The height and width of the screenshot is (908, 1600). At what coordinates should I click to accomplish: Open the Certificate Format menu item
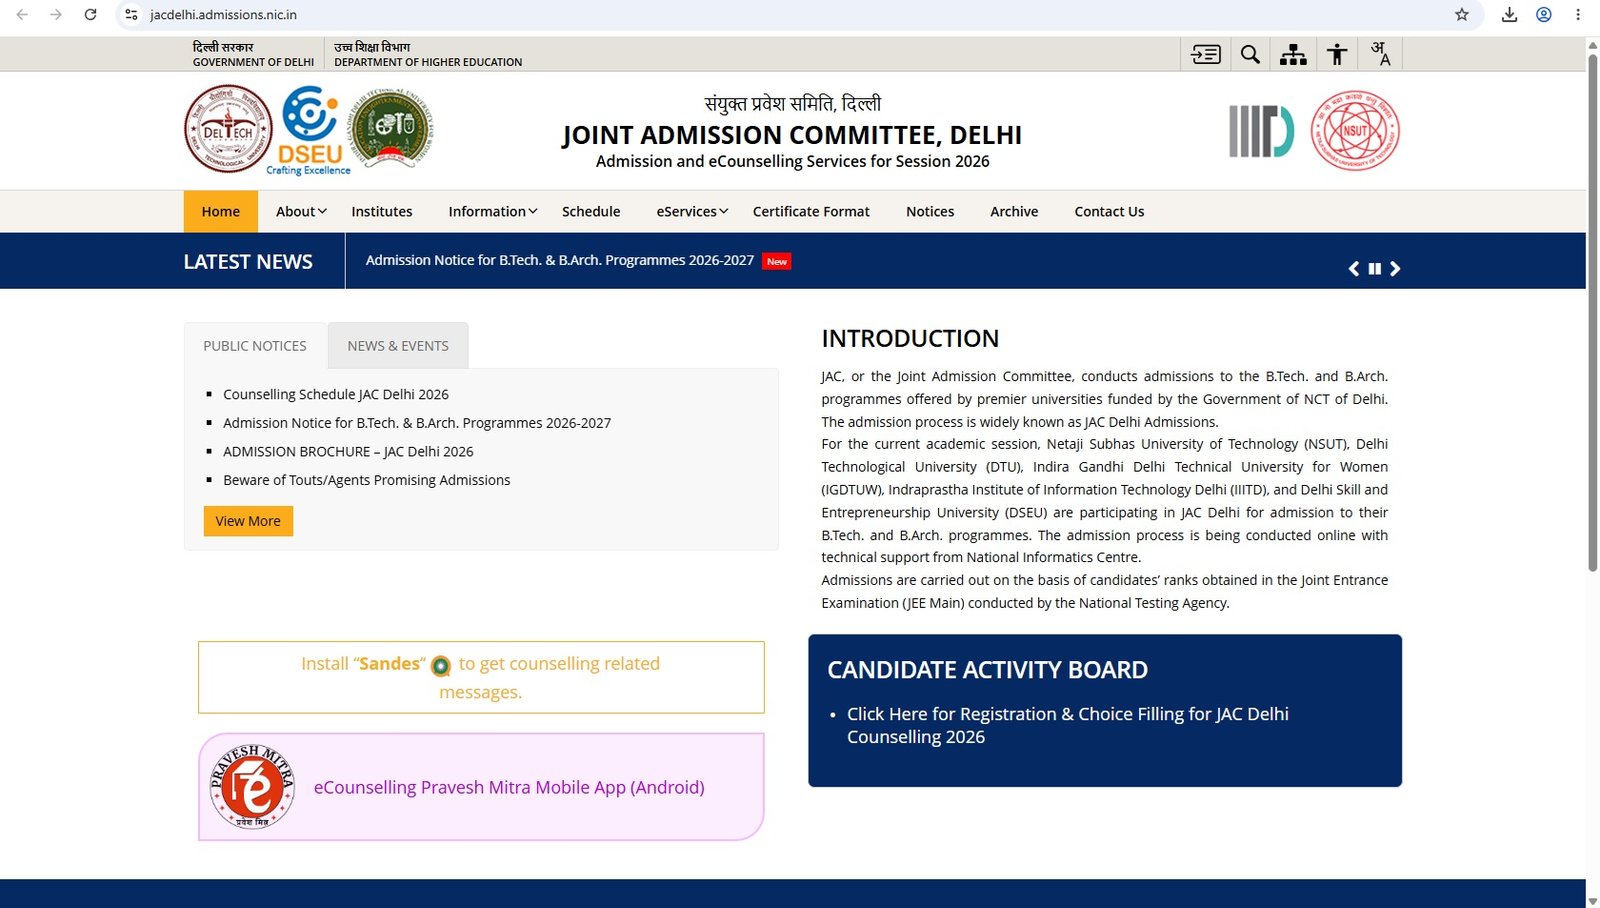click(x=811, y=211)
